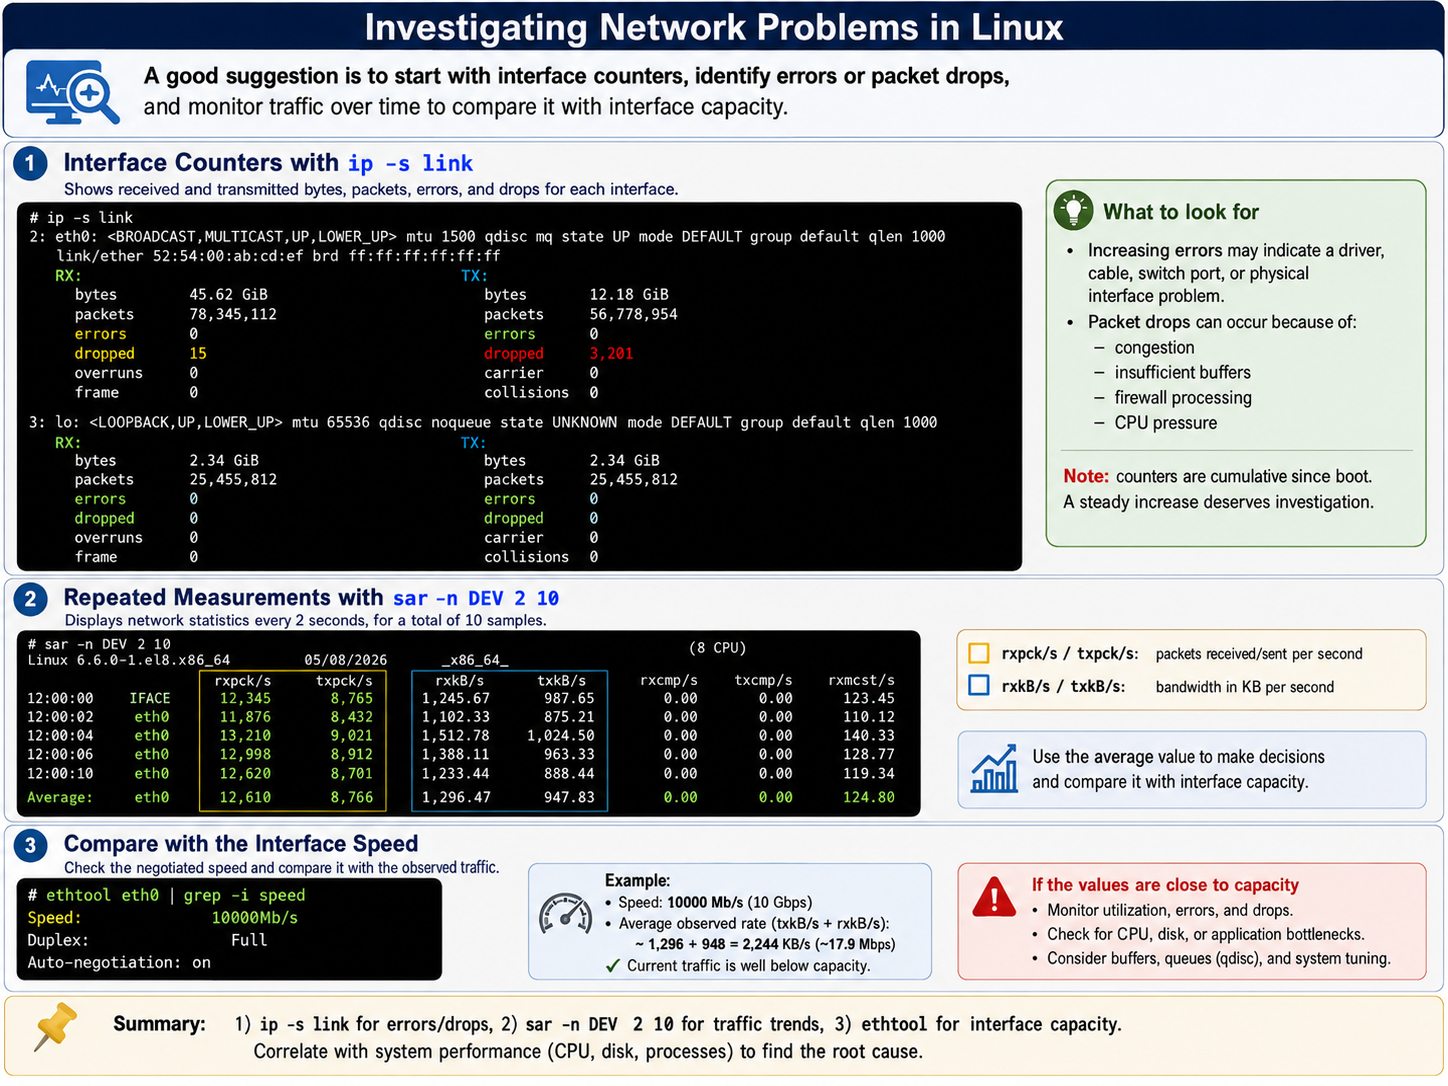Select the average txkB/s value 947.83
The width and height of the screenshot is (1448, 1086).
pos(569,798)
